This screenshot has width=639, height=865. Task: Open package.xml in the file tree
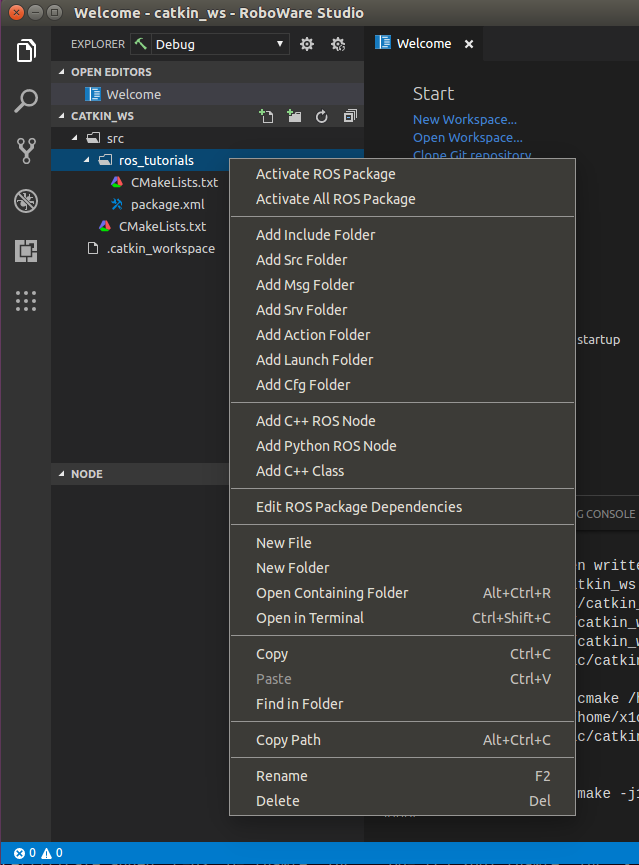(x=167, y=204)
